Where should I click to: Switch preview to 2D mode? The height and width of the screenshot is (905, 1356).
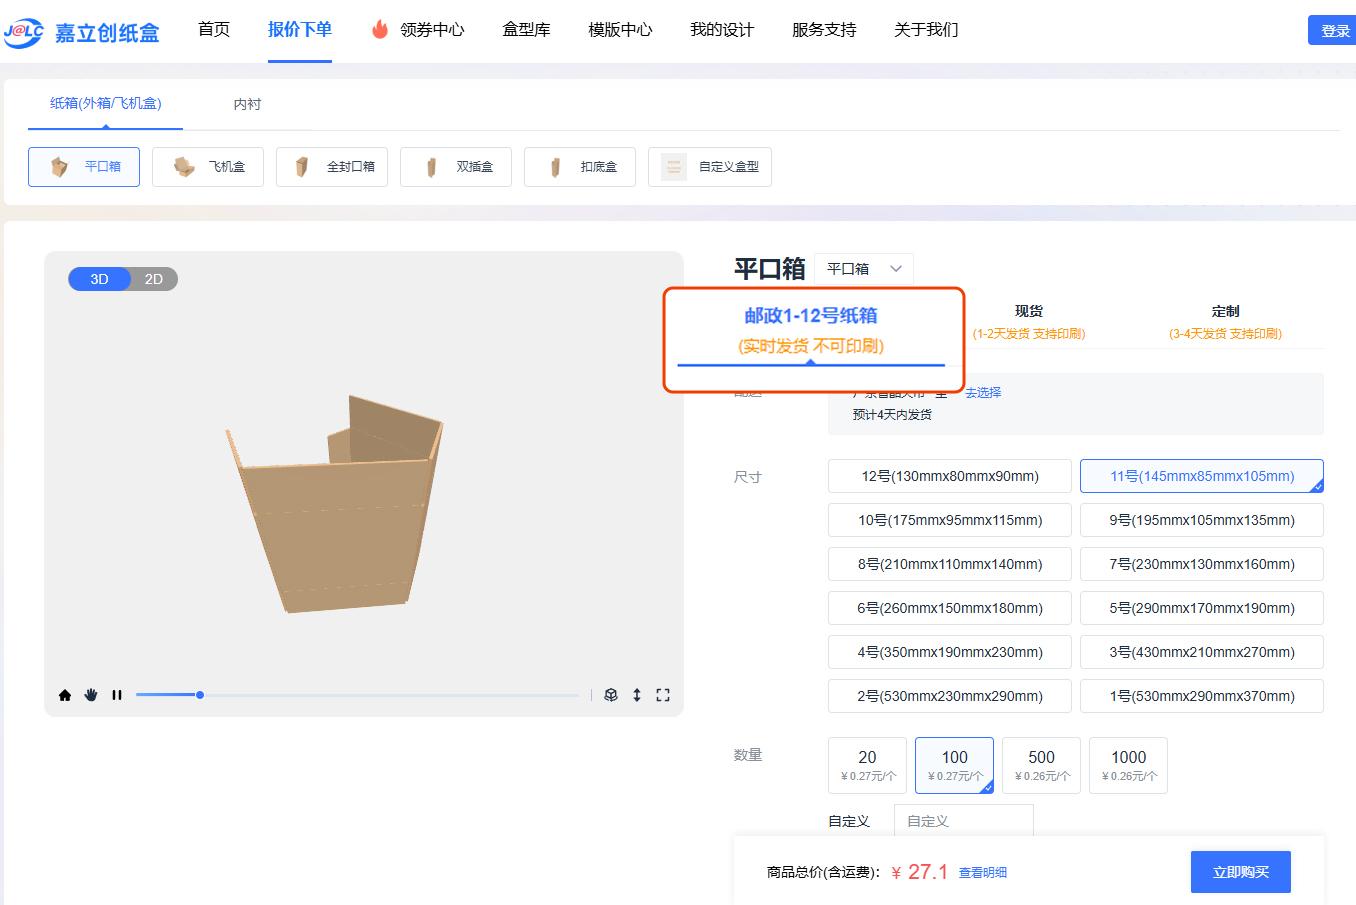154,279
